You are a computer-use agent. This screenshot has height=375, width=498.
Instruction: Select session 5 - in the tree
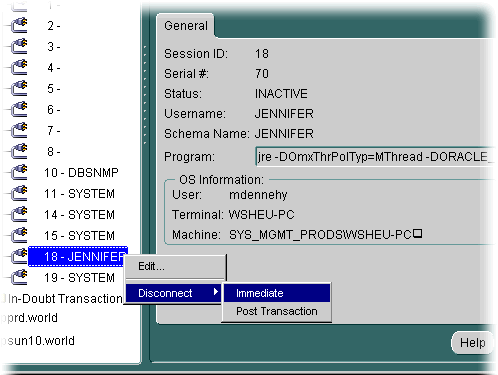54,89
